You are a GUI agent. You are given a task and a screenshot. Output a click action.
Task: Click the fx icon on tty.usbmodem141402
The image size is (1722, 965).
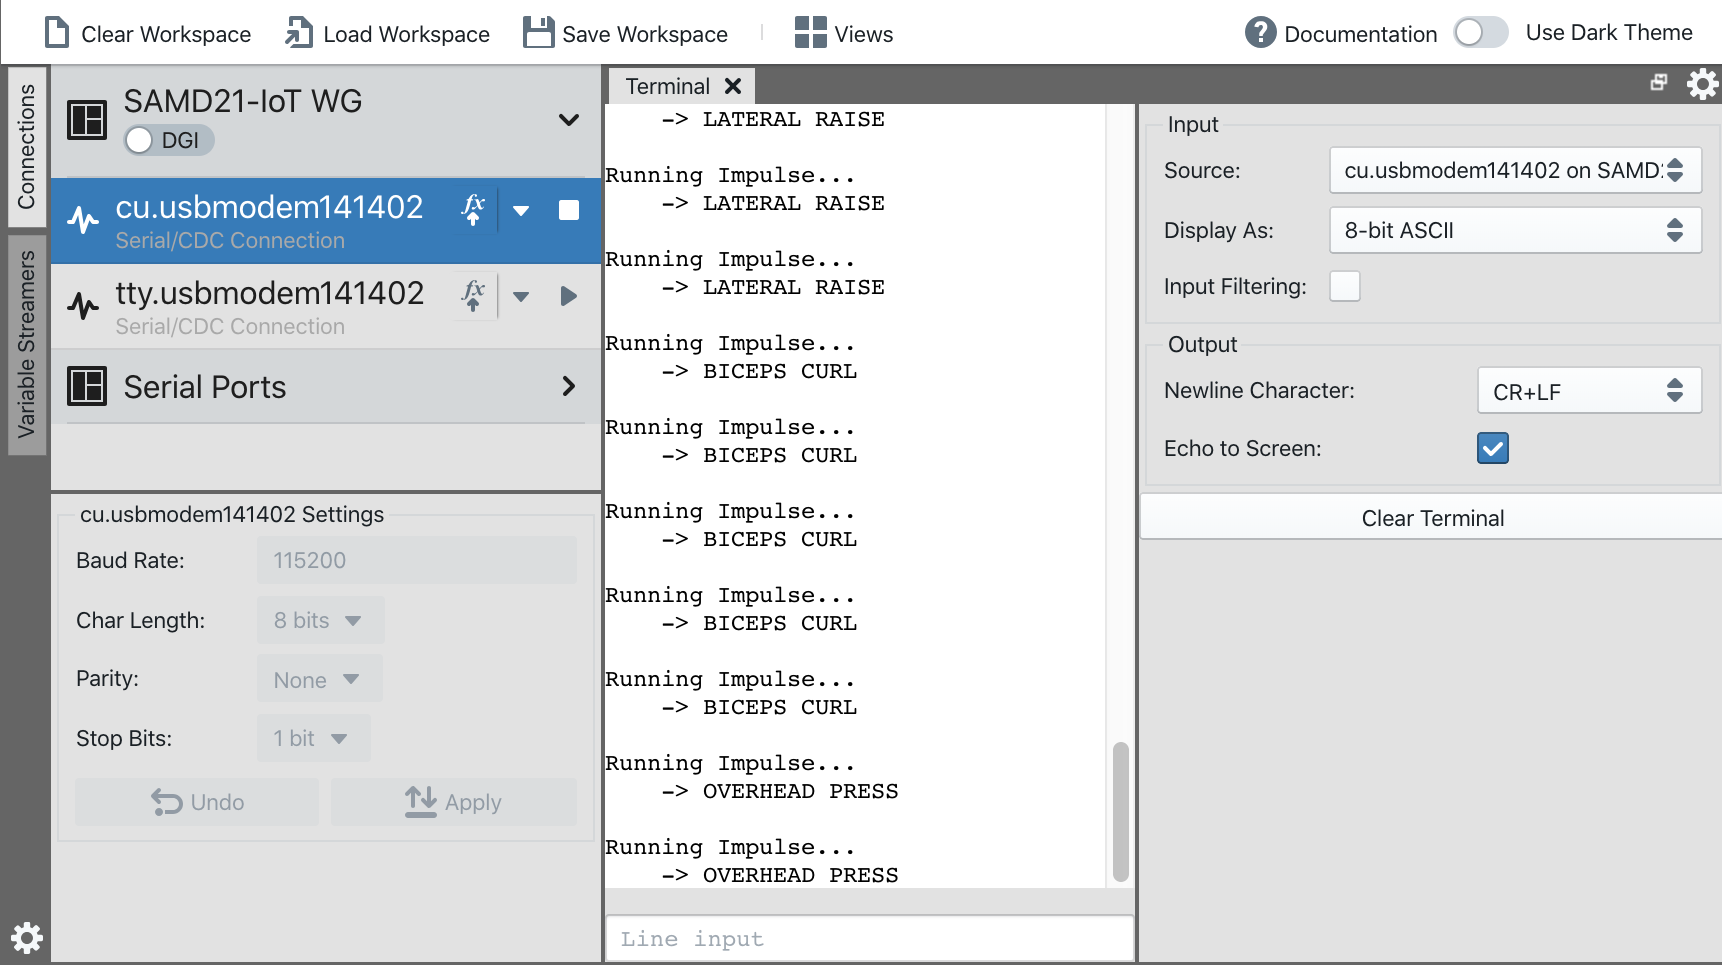pyautogui.click(x=473, y=296)
